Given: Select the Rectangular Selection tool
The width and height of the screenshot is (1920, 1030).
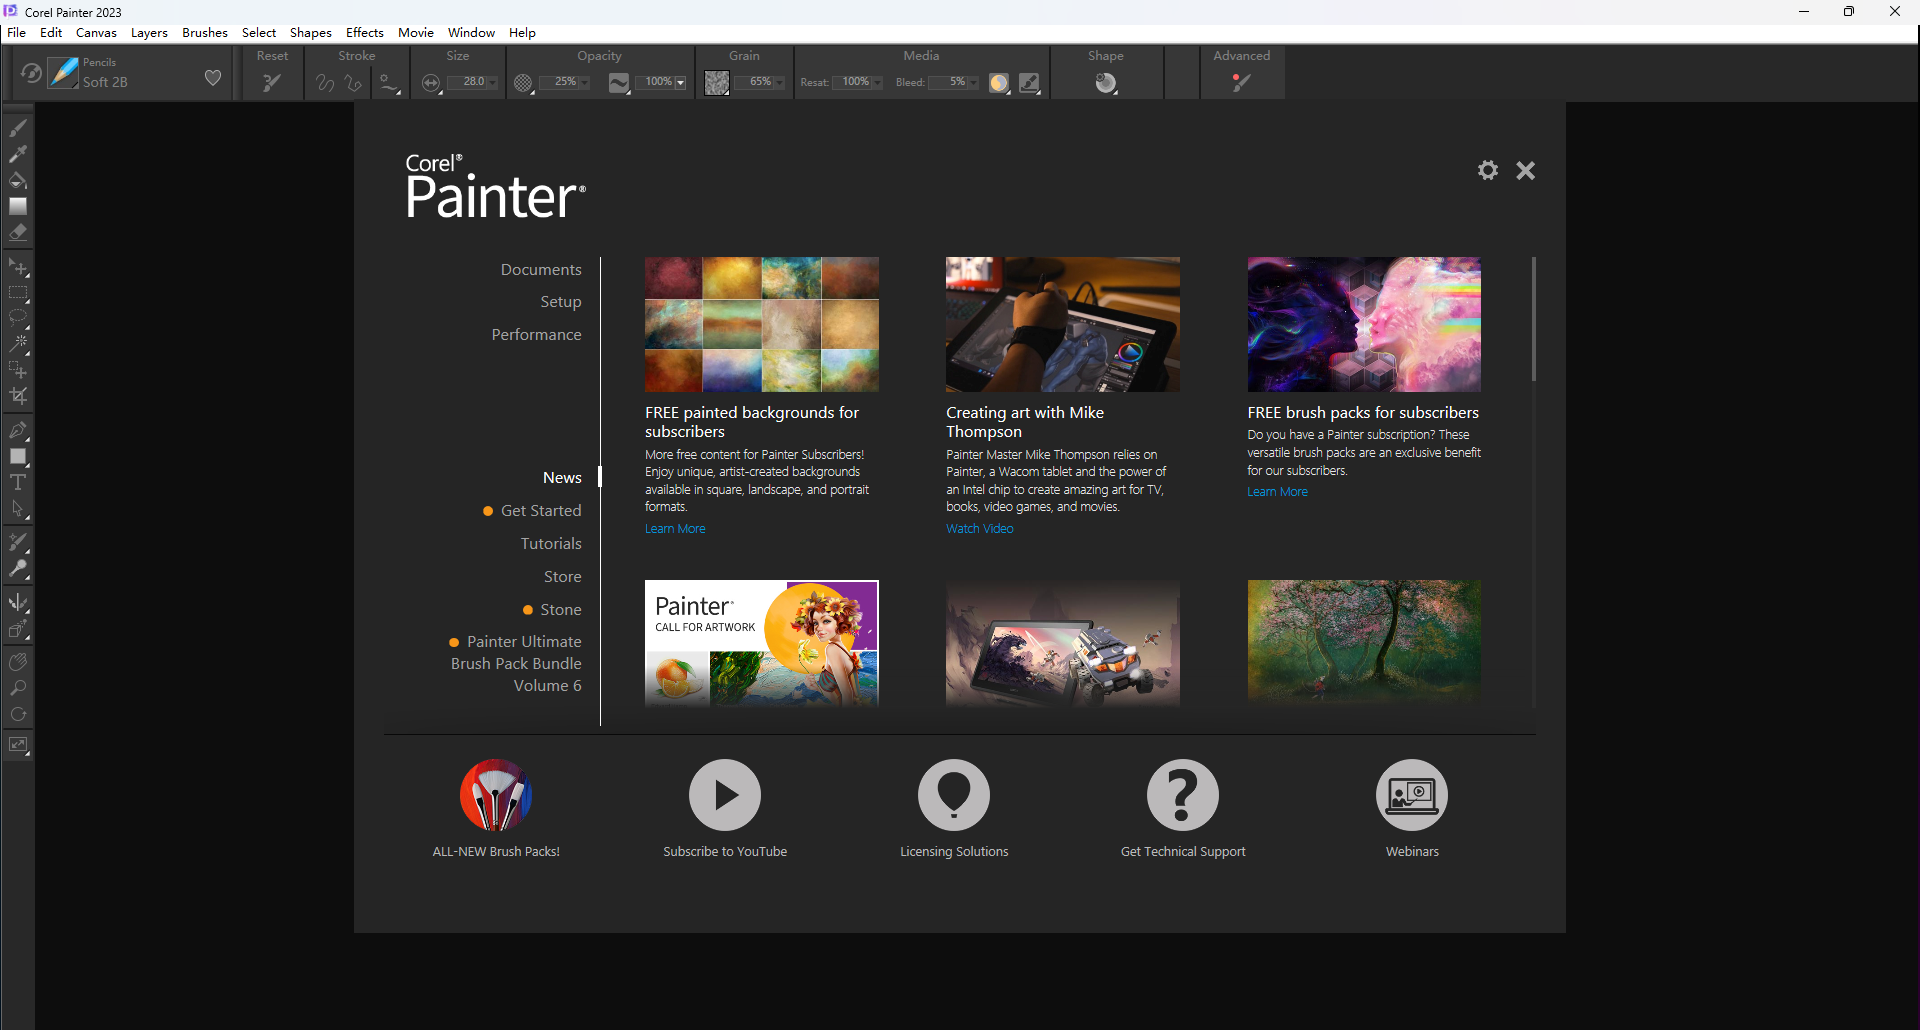Looking at the screenshot, I should [18, 294].
